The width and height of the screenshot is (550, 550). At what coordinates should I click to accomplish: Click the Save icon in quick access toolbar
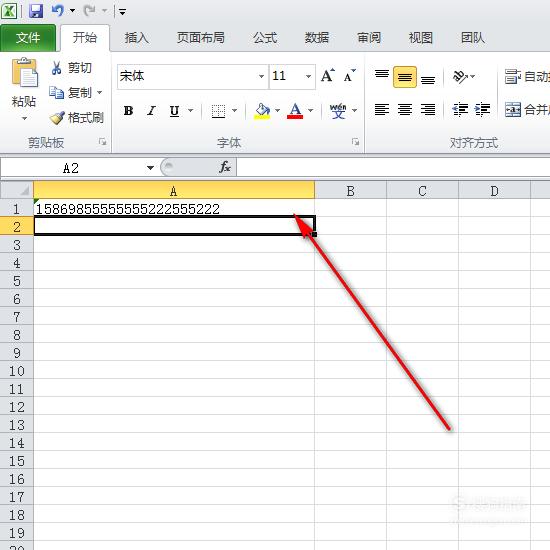click(36, 11)
